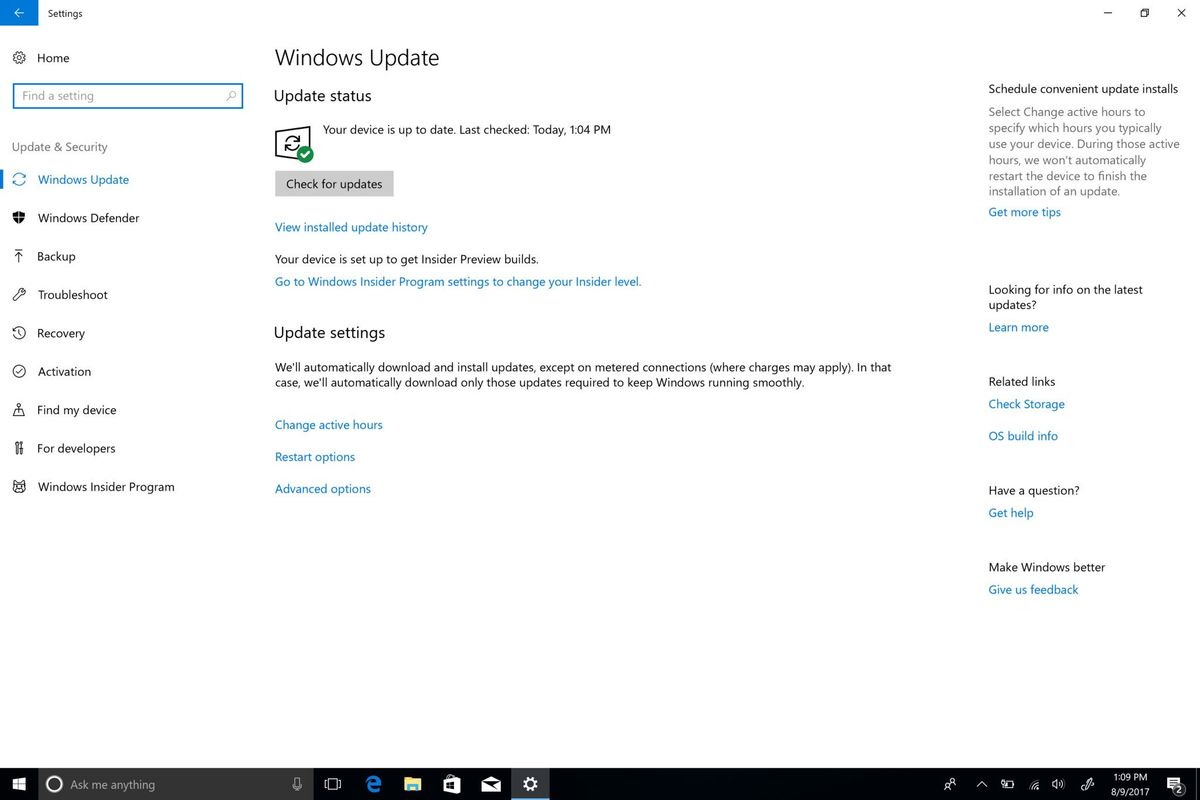
Task: Open Advanced options under Update settings
Action: coord(322,488)
